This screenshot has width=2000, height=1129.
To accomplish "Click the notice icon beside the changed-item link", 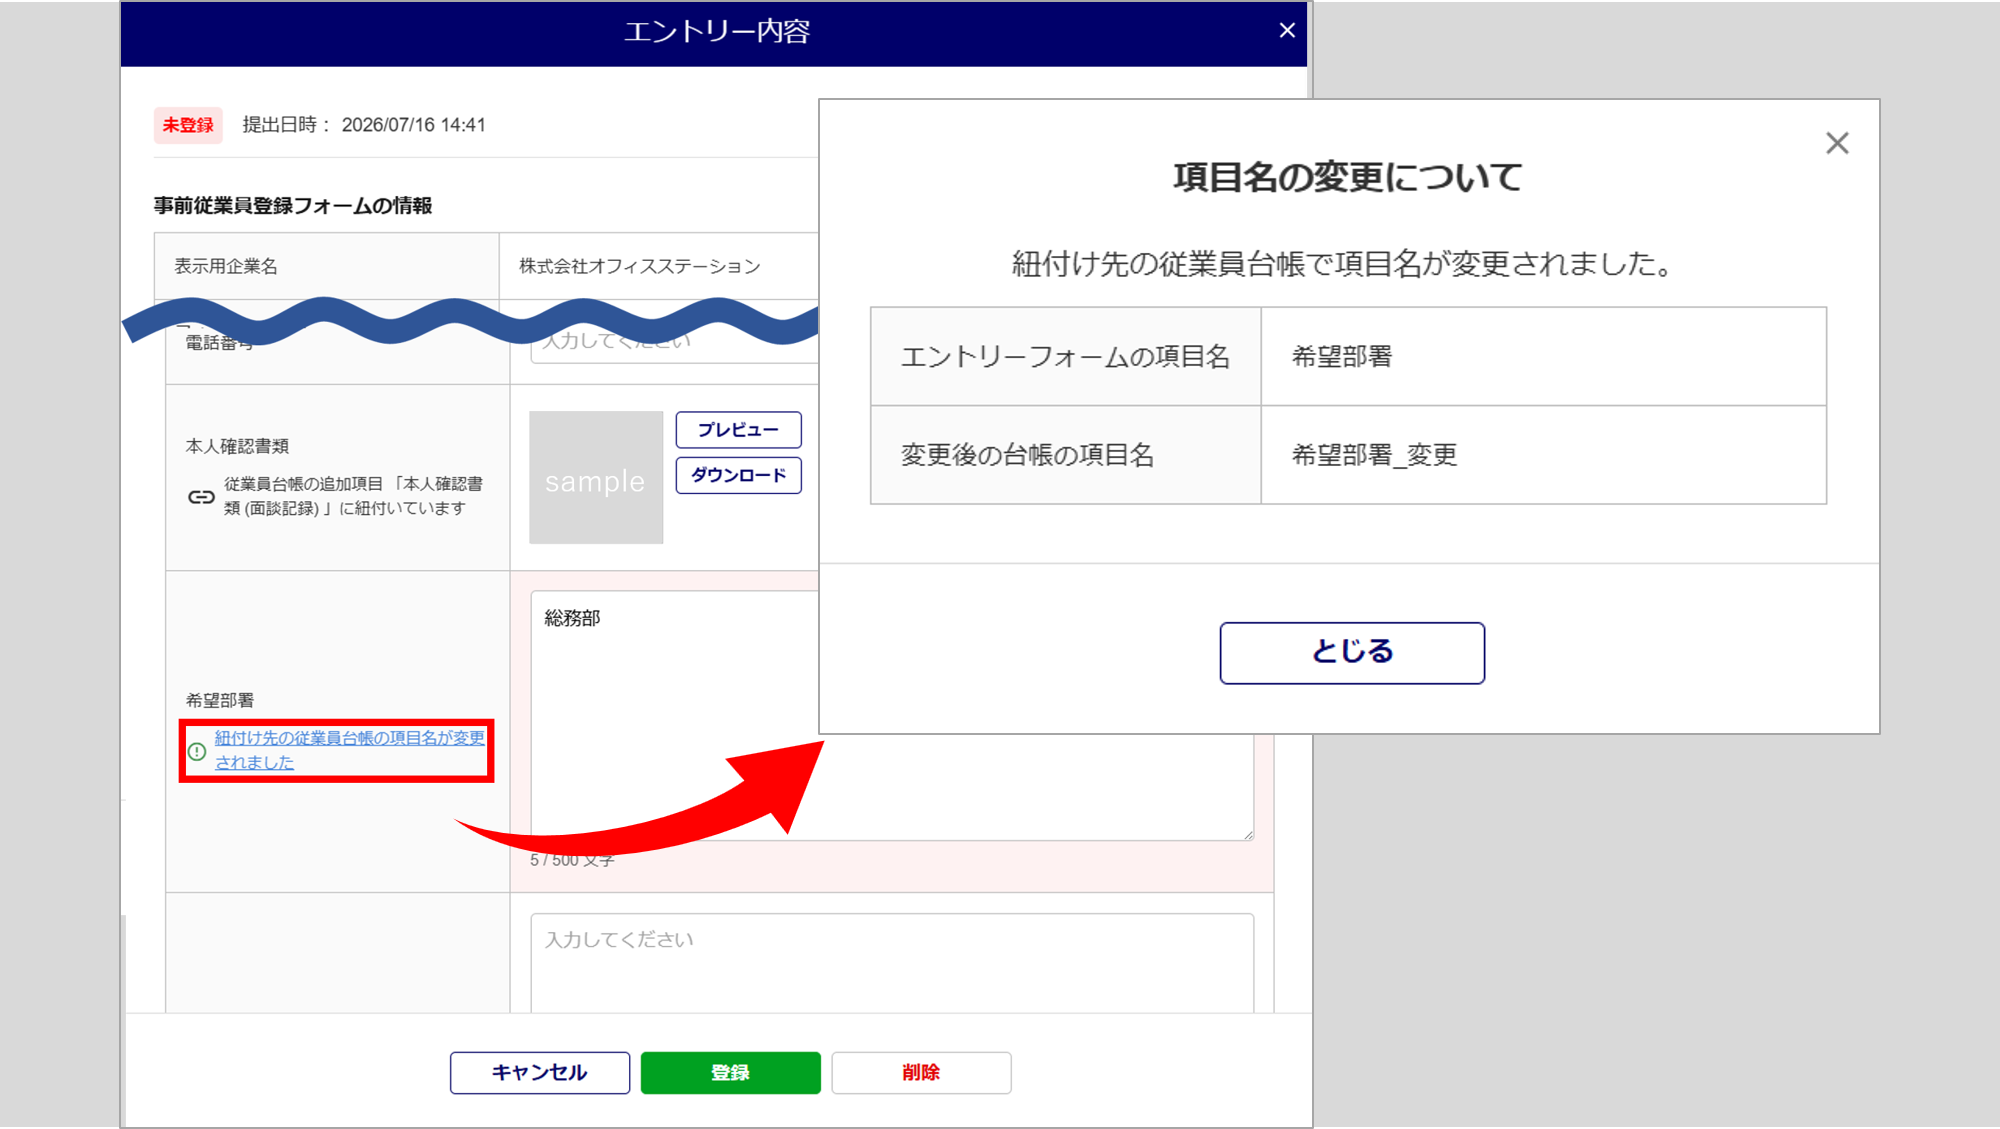I will coord(197,750).
